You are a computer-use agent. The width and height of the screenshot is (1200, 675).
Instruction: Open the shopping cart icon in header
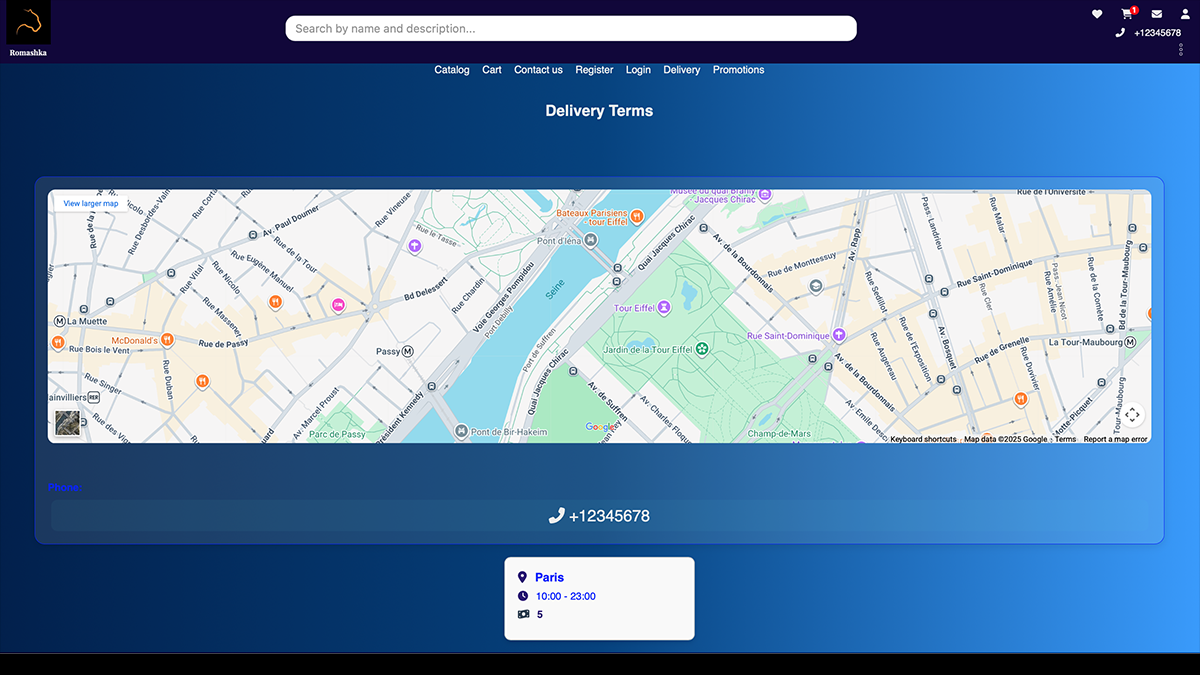tap(1128, 14)
